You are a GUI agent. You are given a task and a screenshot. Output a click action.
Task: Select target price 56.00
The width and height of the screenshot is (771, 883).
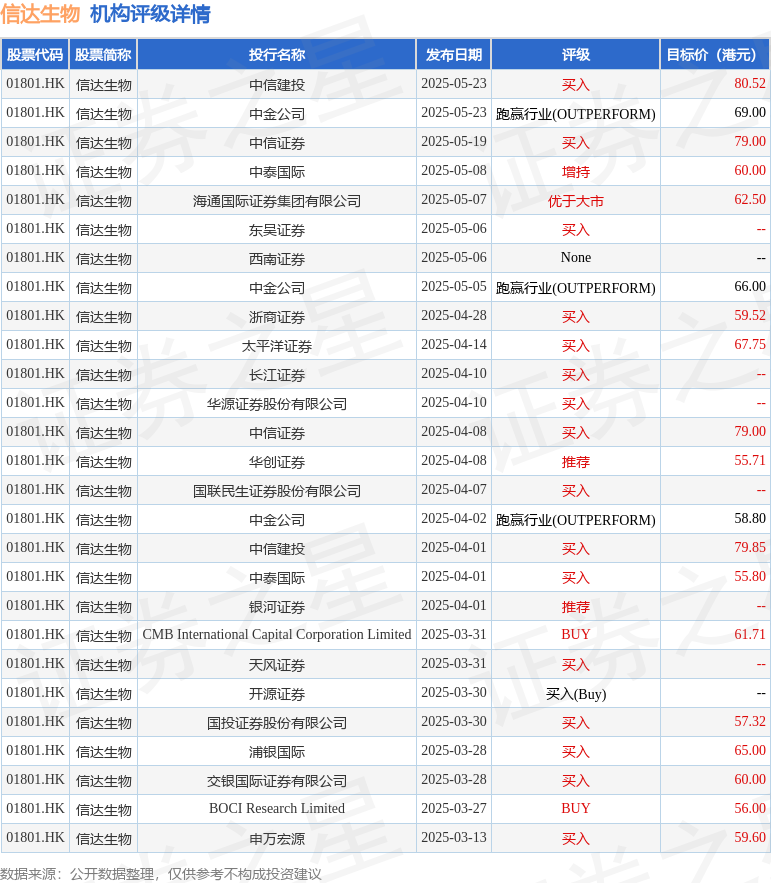pos(750,809)
